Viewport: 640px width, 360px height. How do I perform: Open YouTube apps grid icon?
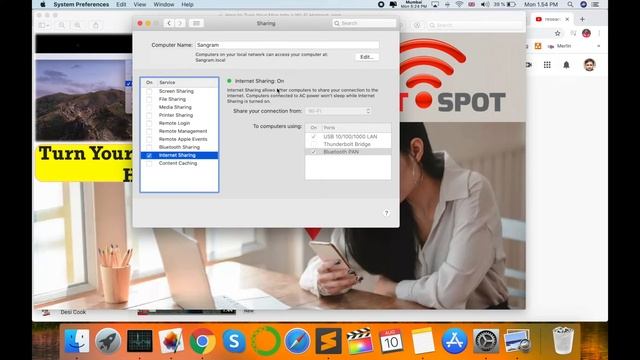[x=547, y=64]
